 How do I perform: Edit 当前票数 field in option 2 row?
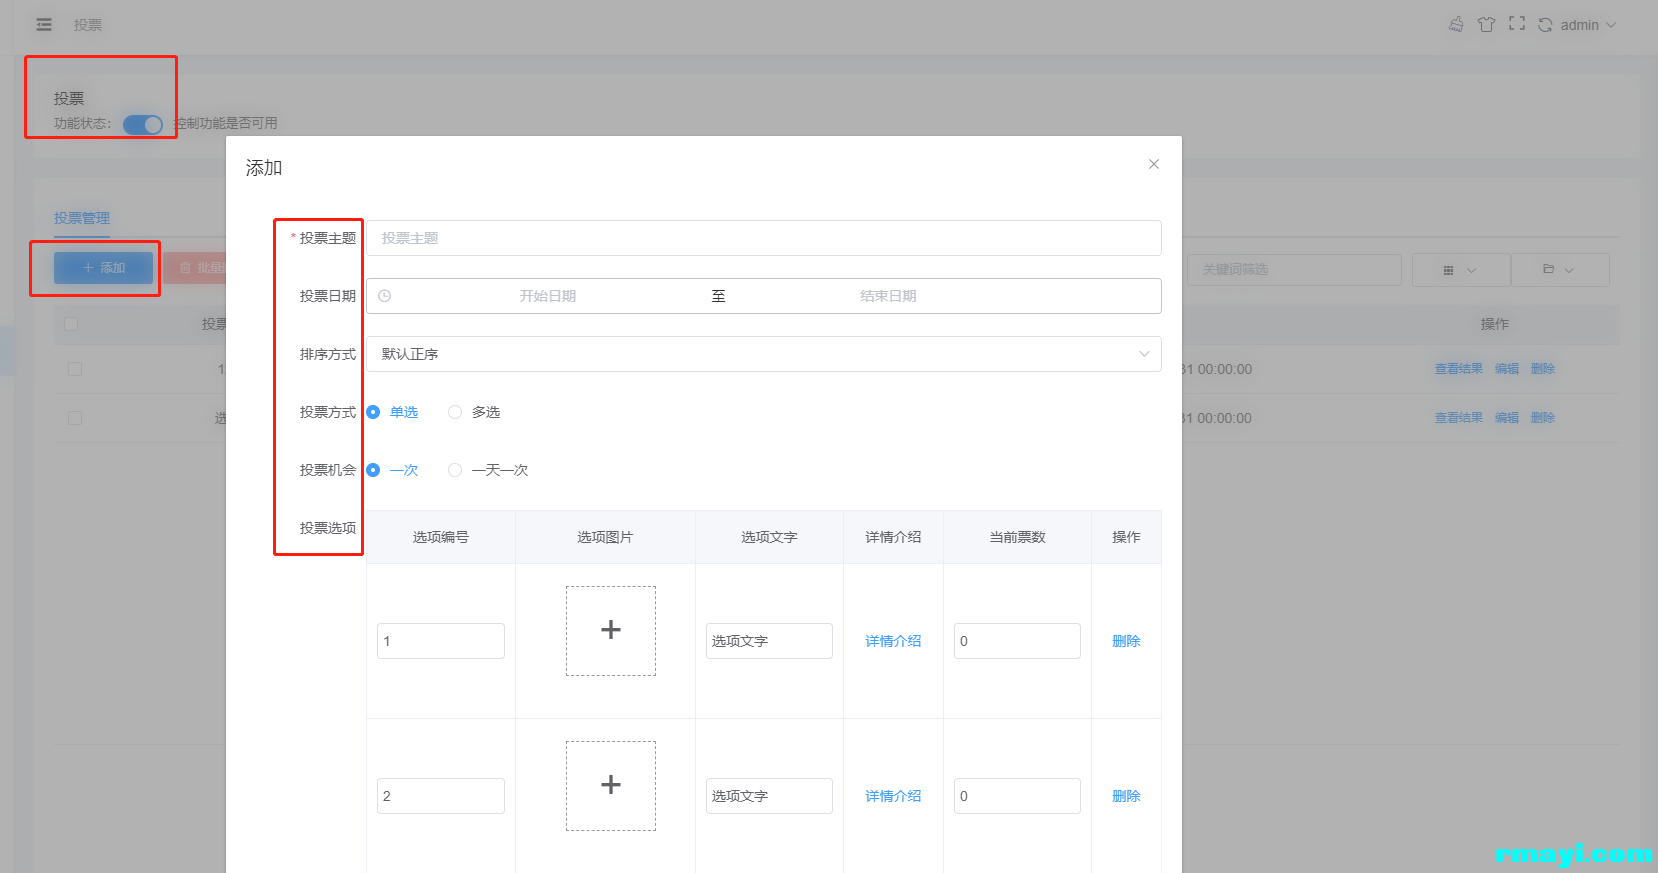pyautogui.click(x=1017, y=796)
